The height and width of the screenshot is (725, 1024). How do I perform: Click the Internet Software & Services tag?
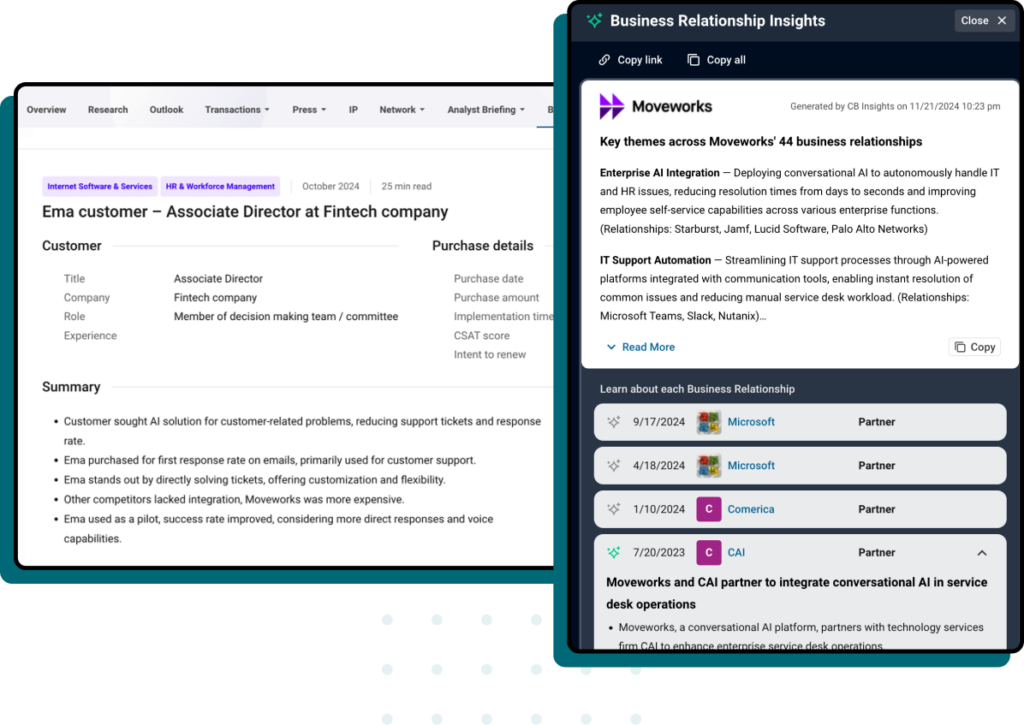(100, 186)
